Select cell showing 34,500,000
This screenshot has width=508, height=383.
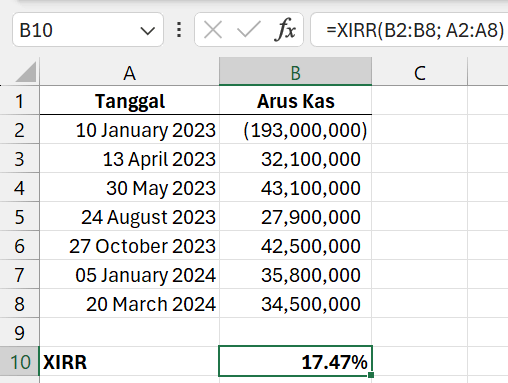pos(295,303)
